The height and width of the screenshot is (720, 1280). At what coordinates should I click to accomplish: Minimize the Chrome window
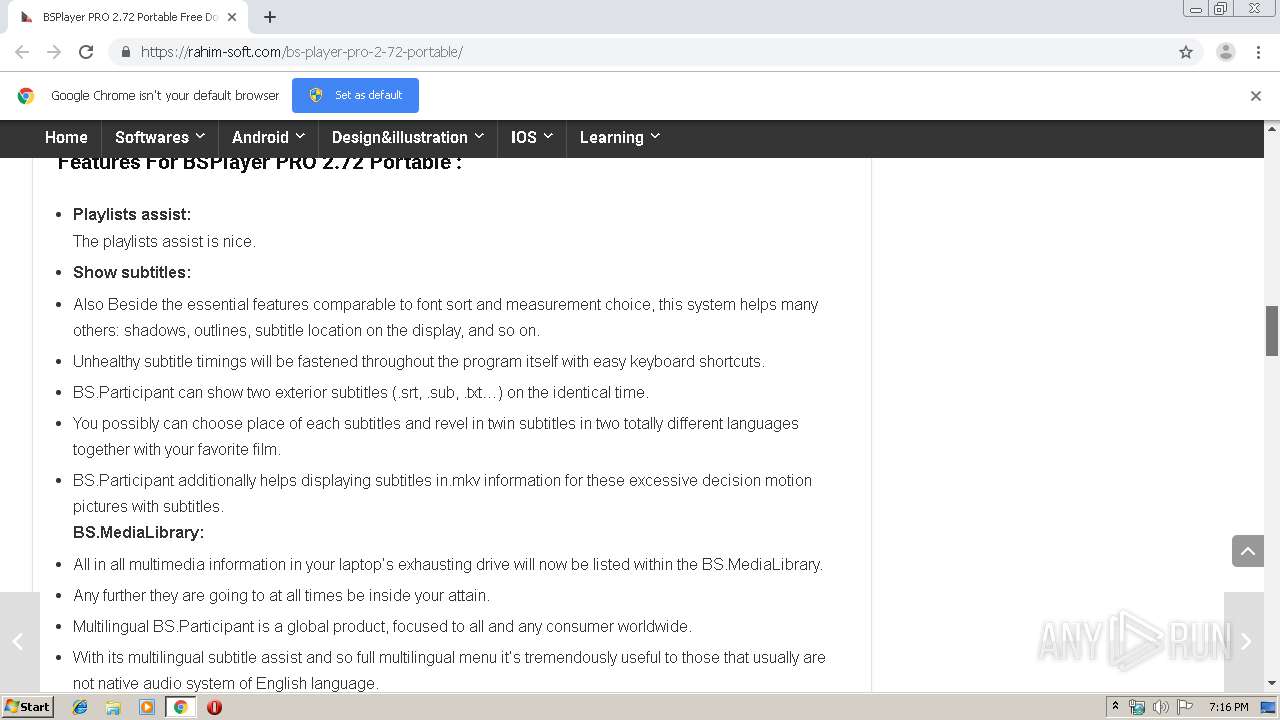tap(1196, 9)
